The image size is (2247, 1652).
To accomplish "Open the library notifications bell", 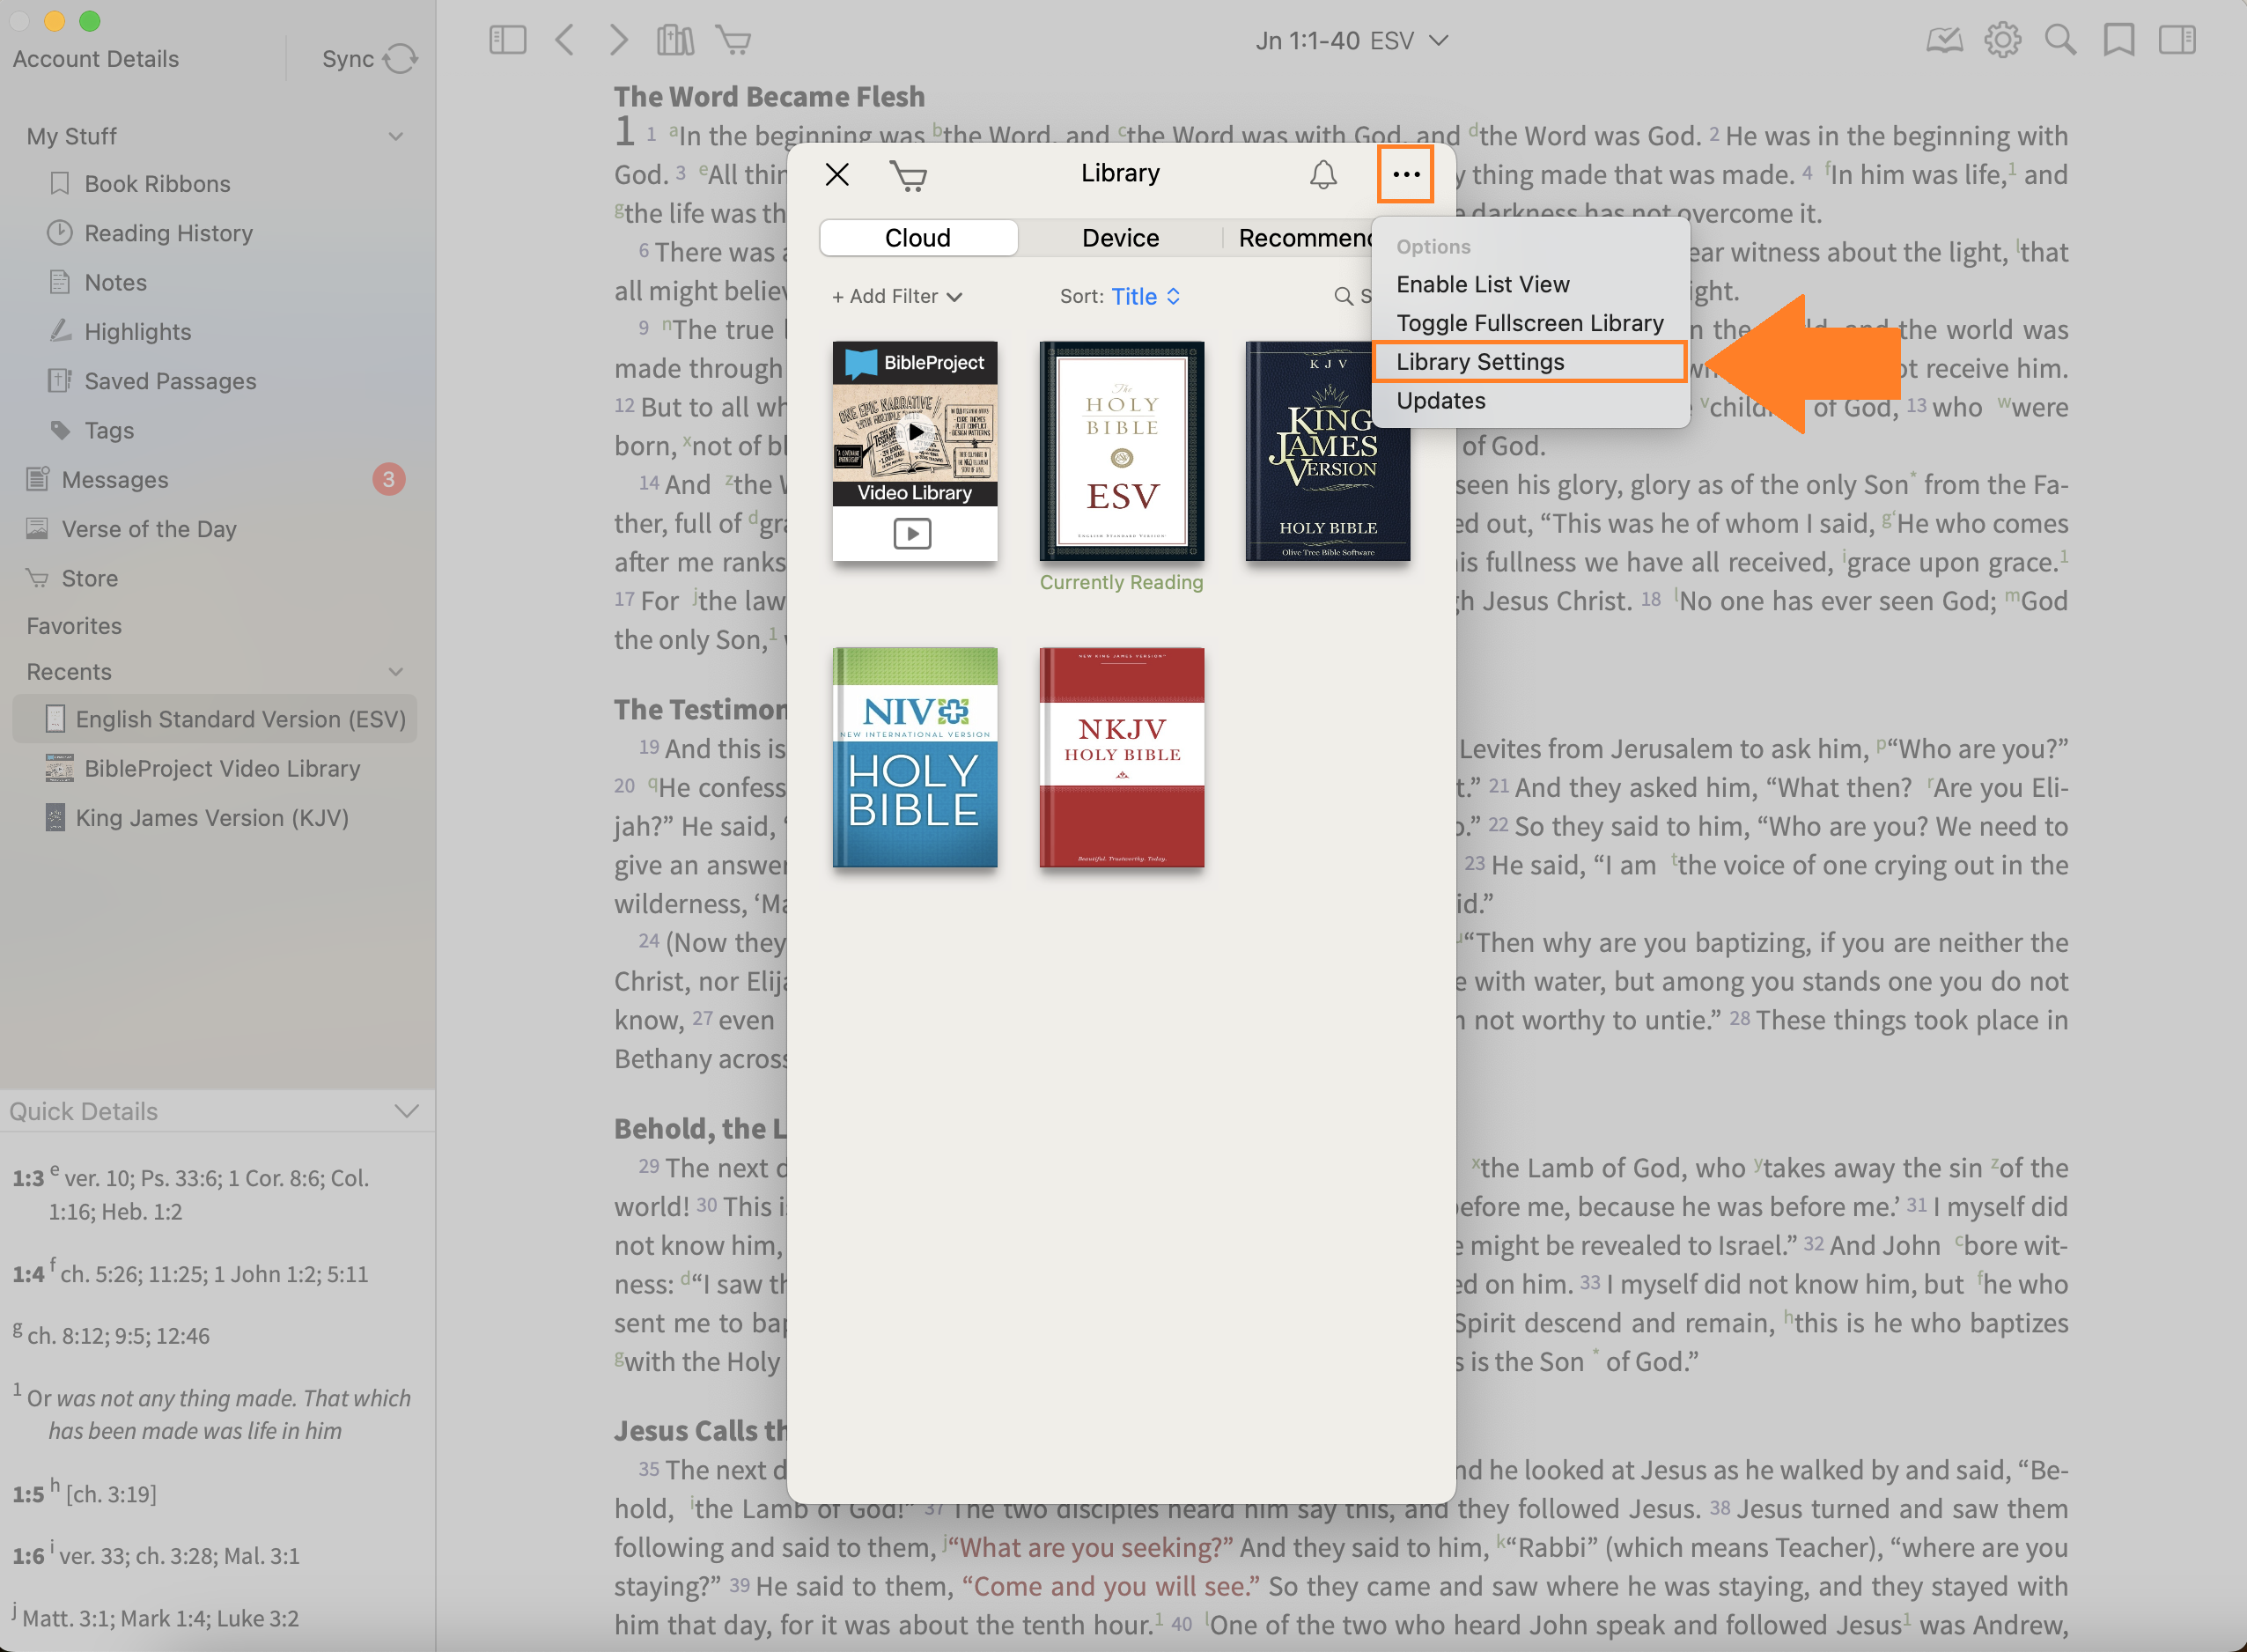I will point(1323,175).
